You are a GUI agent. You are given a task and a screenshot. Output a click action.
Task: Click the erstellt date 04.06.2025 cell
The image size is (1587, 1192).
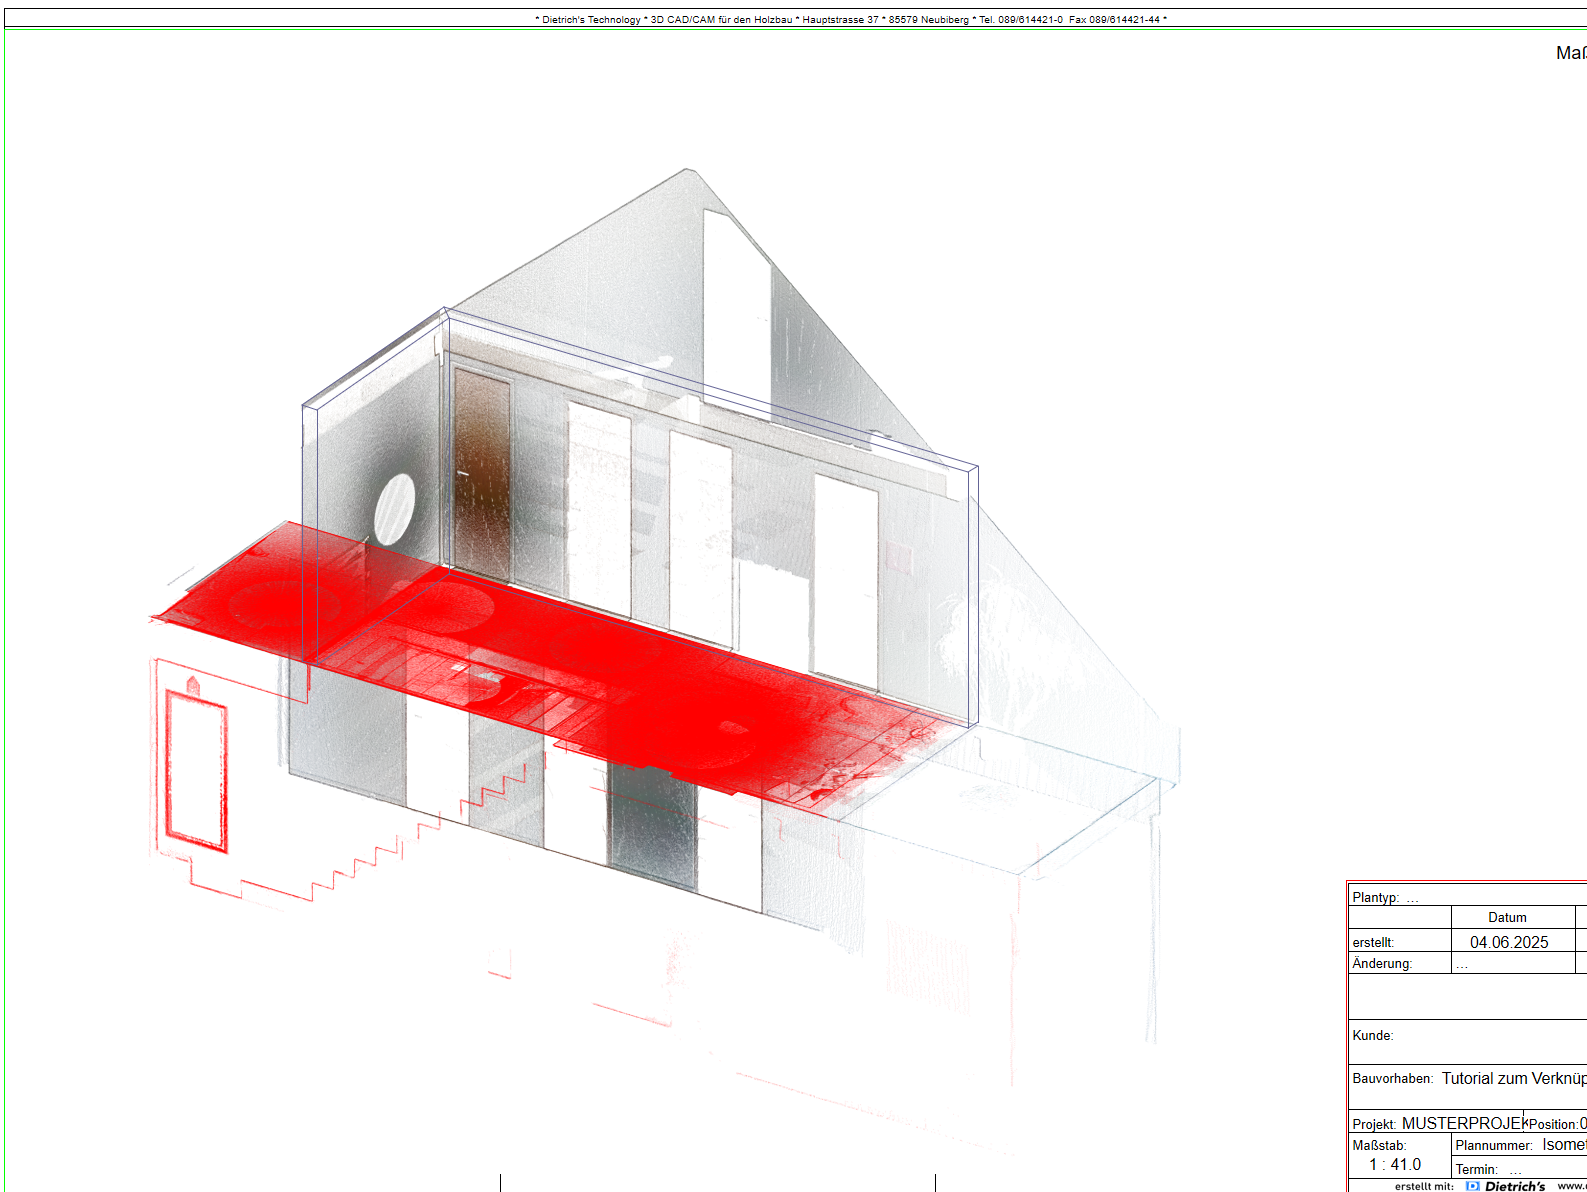pyautogui.click(x=1508, y=942)
